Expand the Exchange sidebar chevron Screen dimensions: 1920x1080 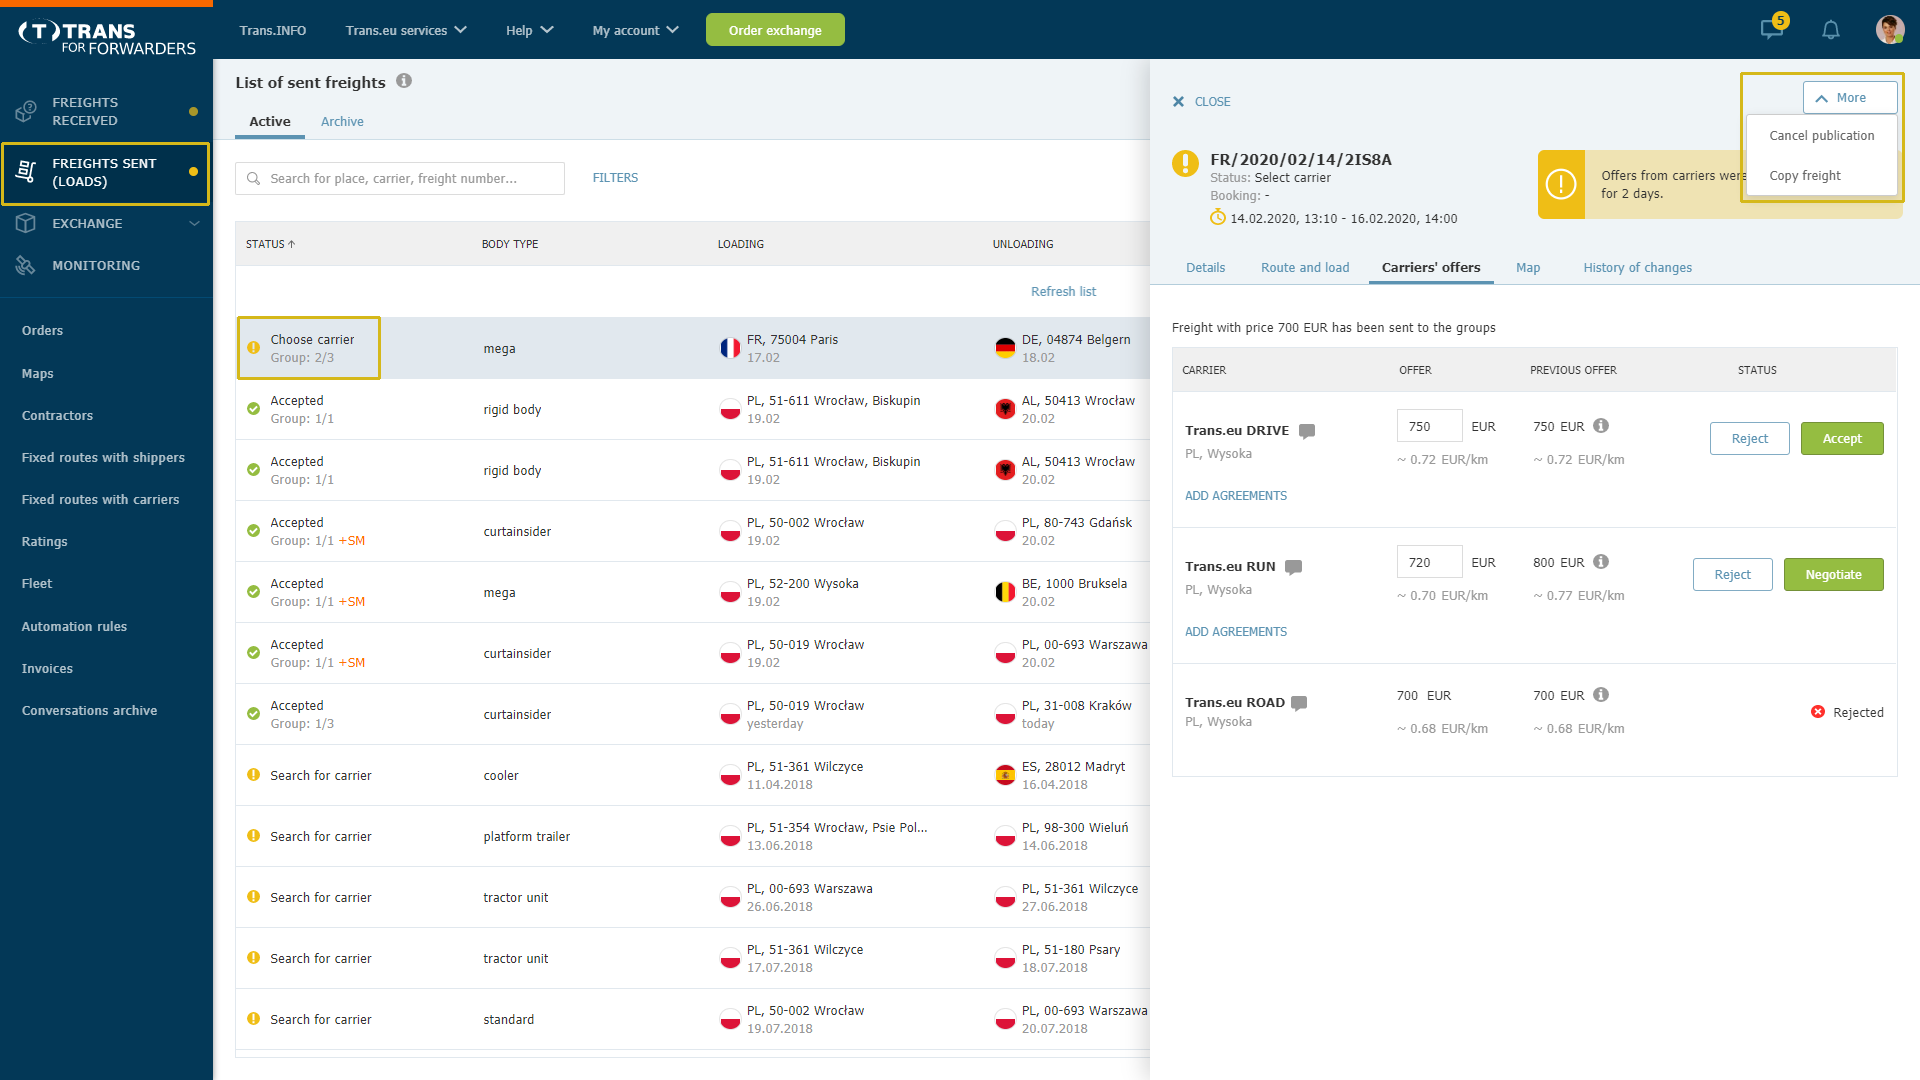(x=194, y=223)
